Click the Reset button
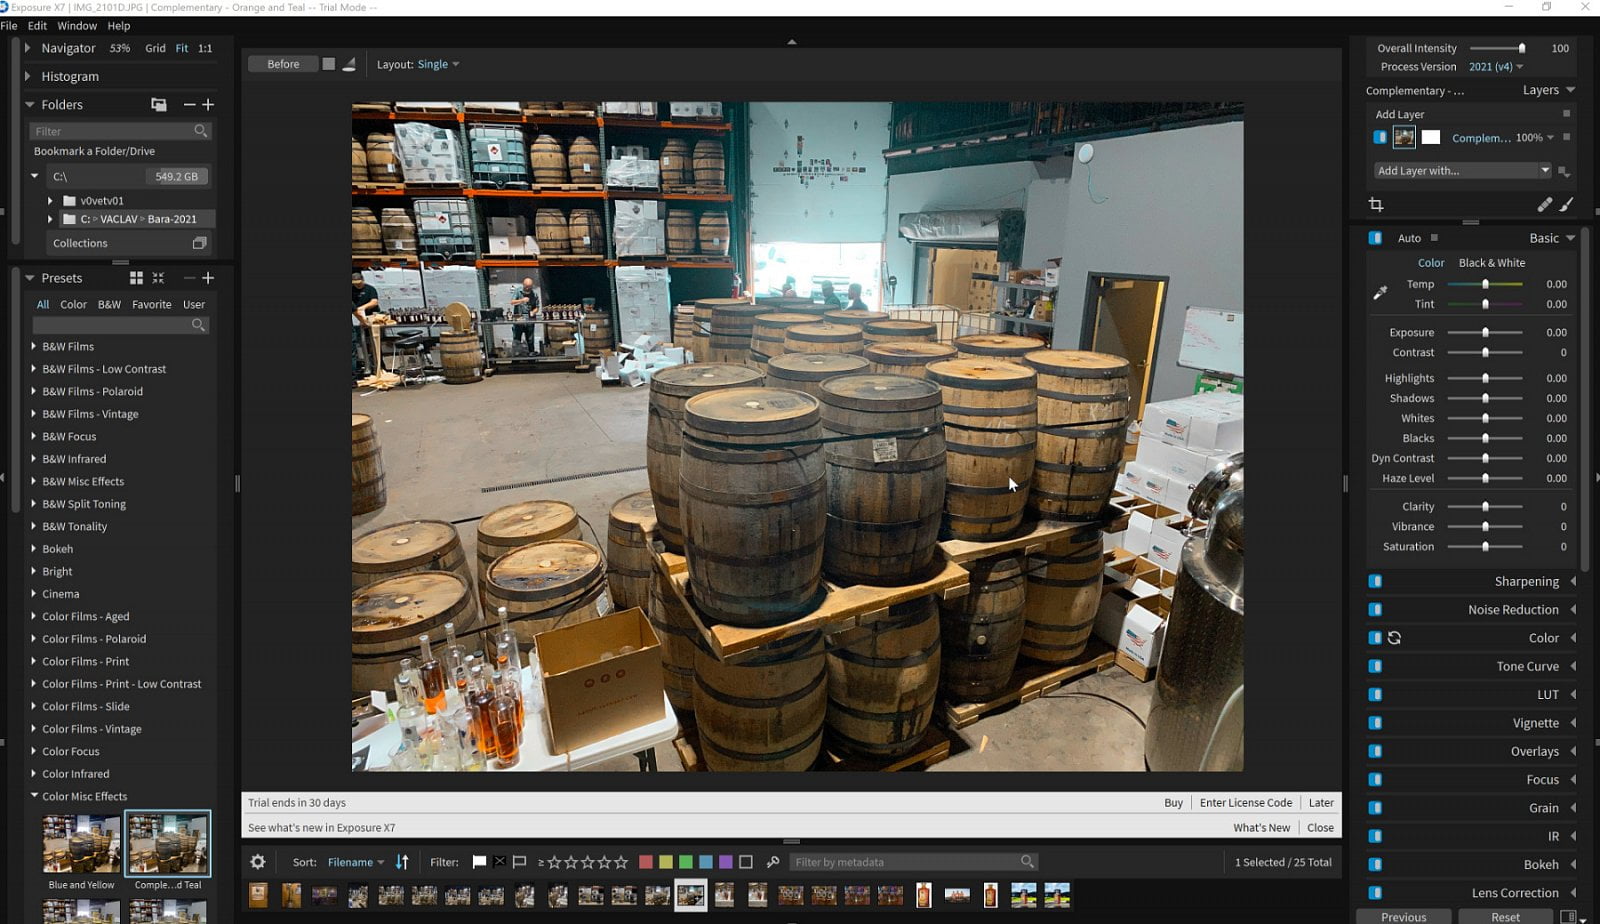 1505,917
